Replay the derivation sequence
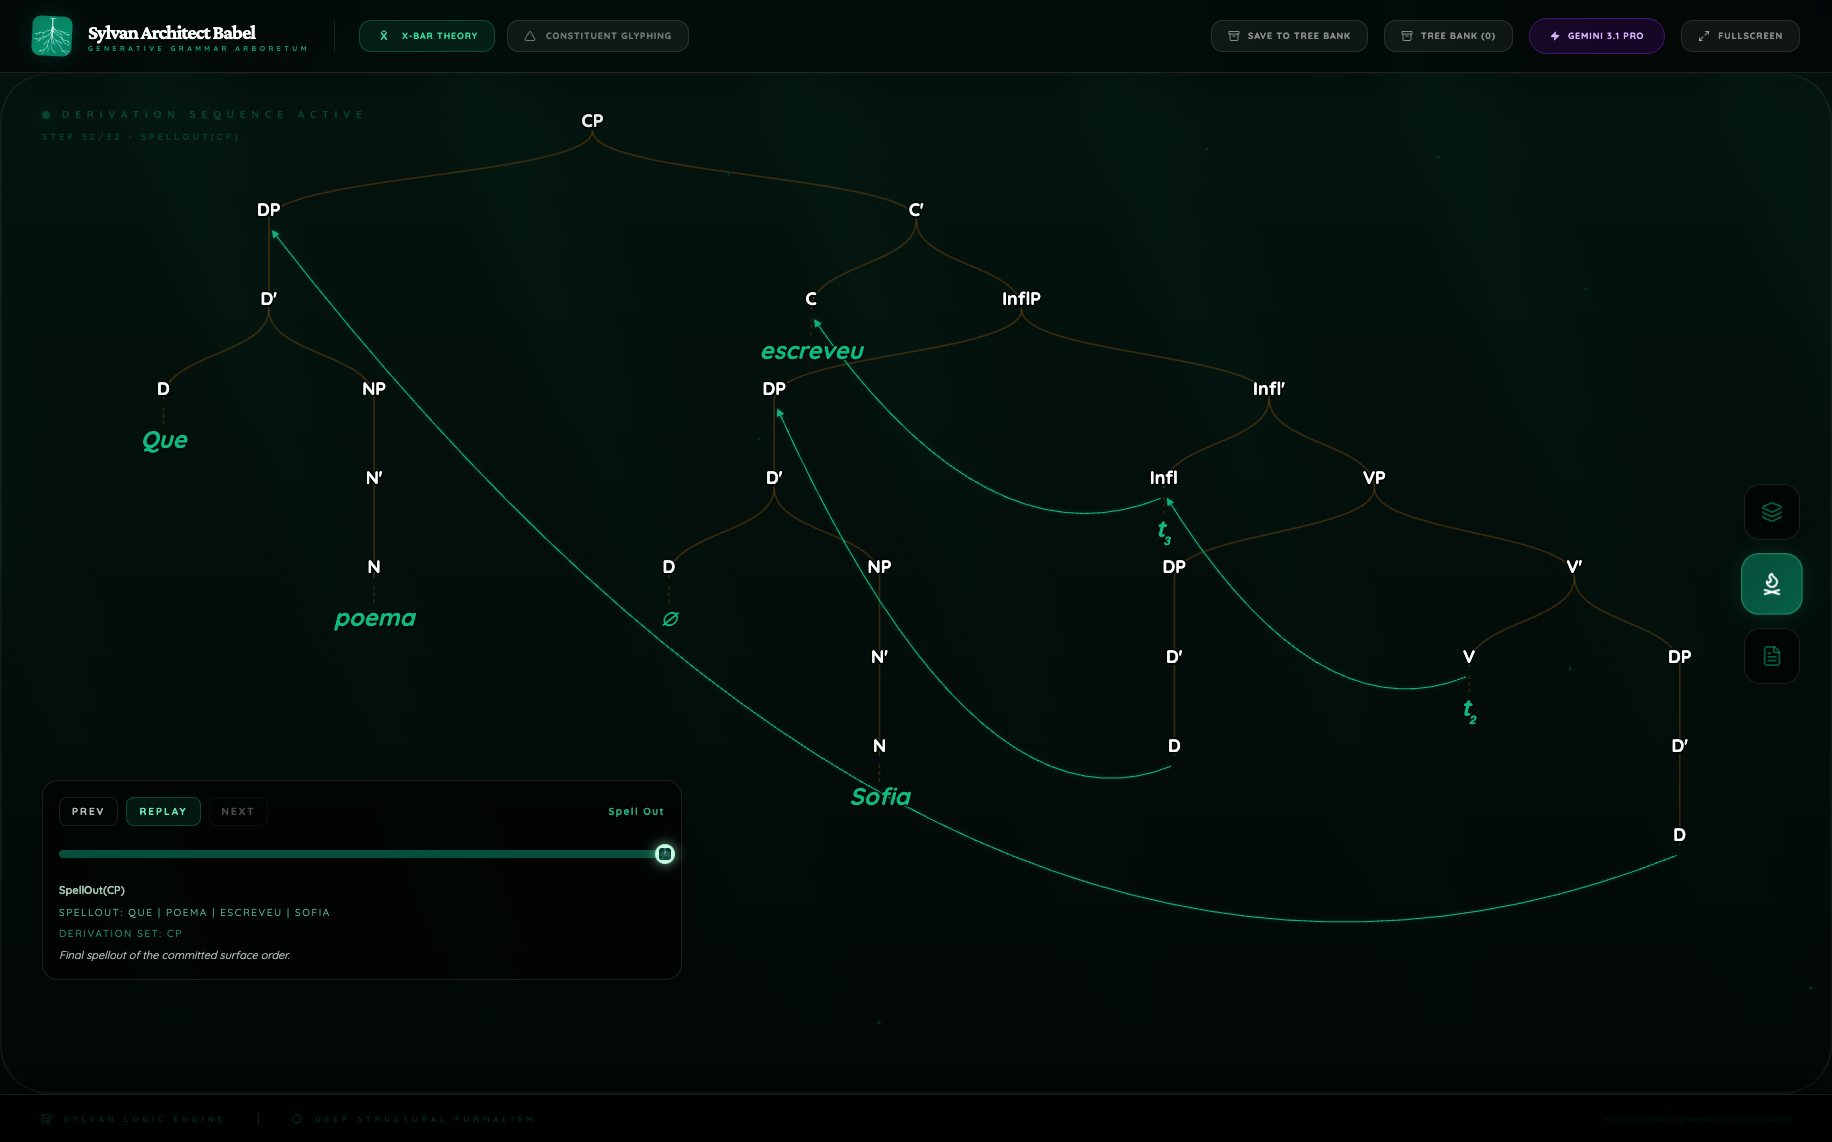The height and width of the screenshot is (1142, 1832). point(163,811)
